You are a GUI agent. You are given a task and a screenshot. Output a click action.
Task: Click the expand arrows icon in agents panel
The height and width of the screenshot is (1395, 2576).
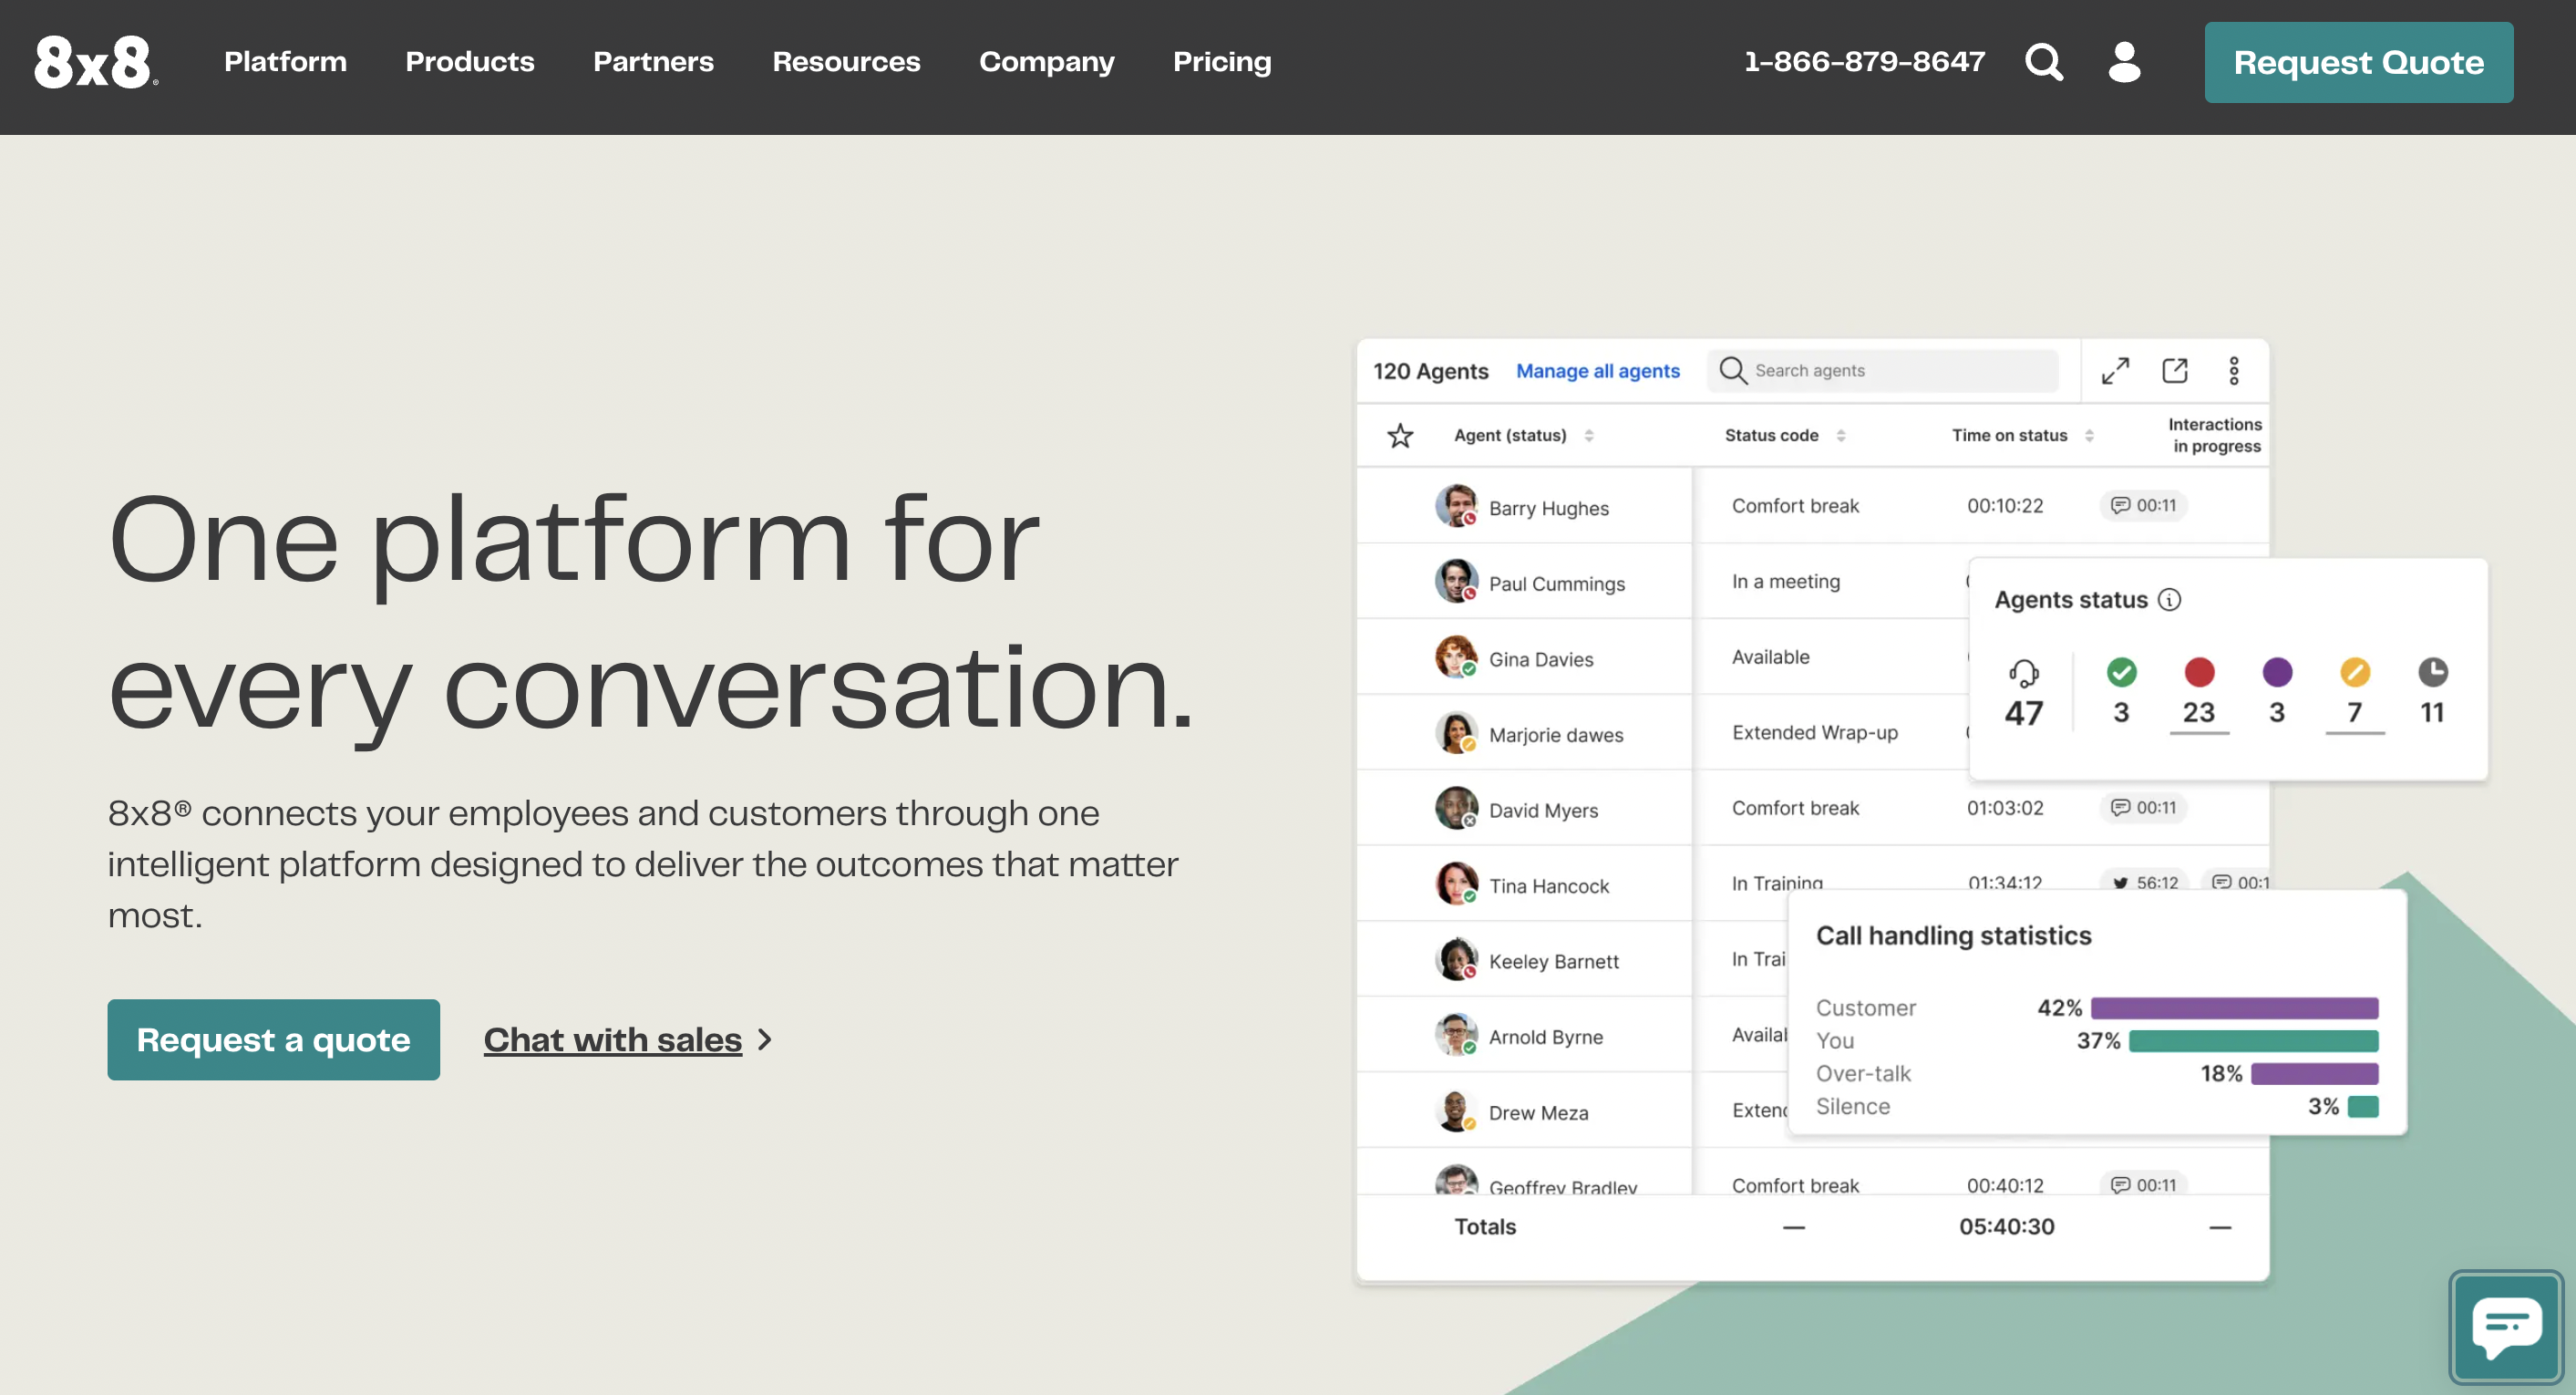tap(2115, 371)
